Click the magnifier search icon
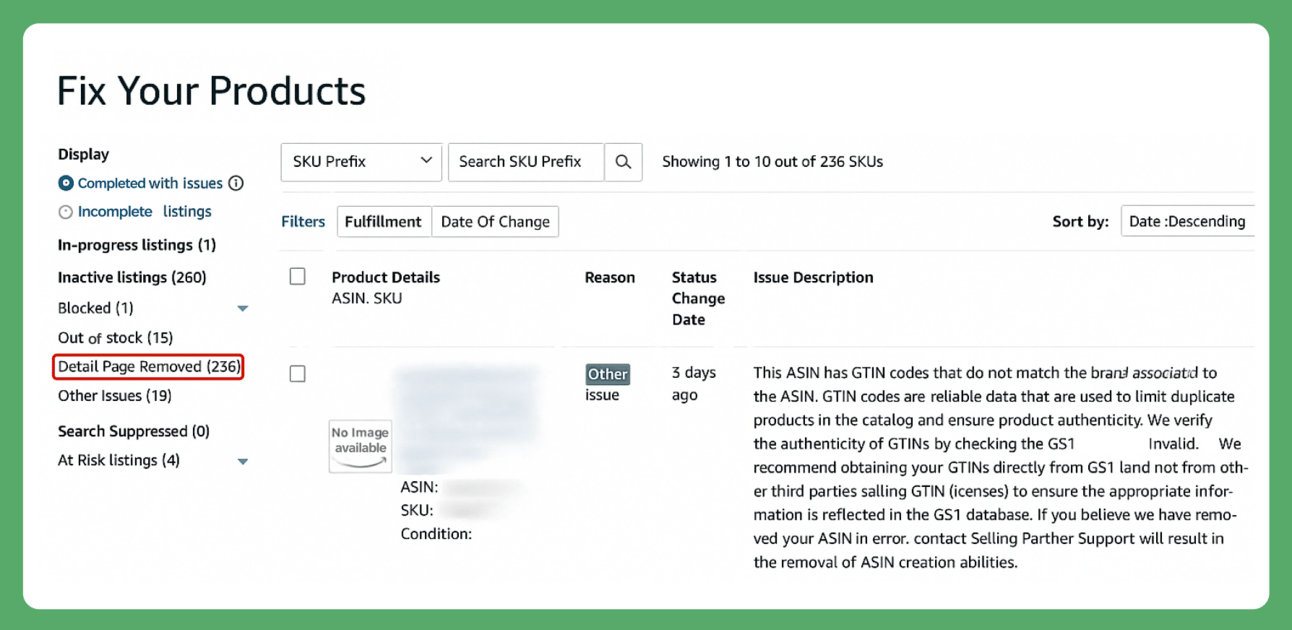This screenshot has width=1292, height=630. point(623,162)
